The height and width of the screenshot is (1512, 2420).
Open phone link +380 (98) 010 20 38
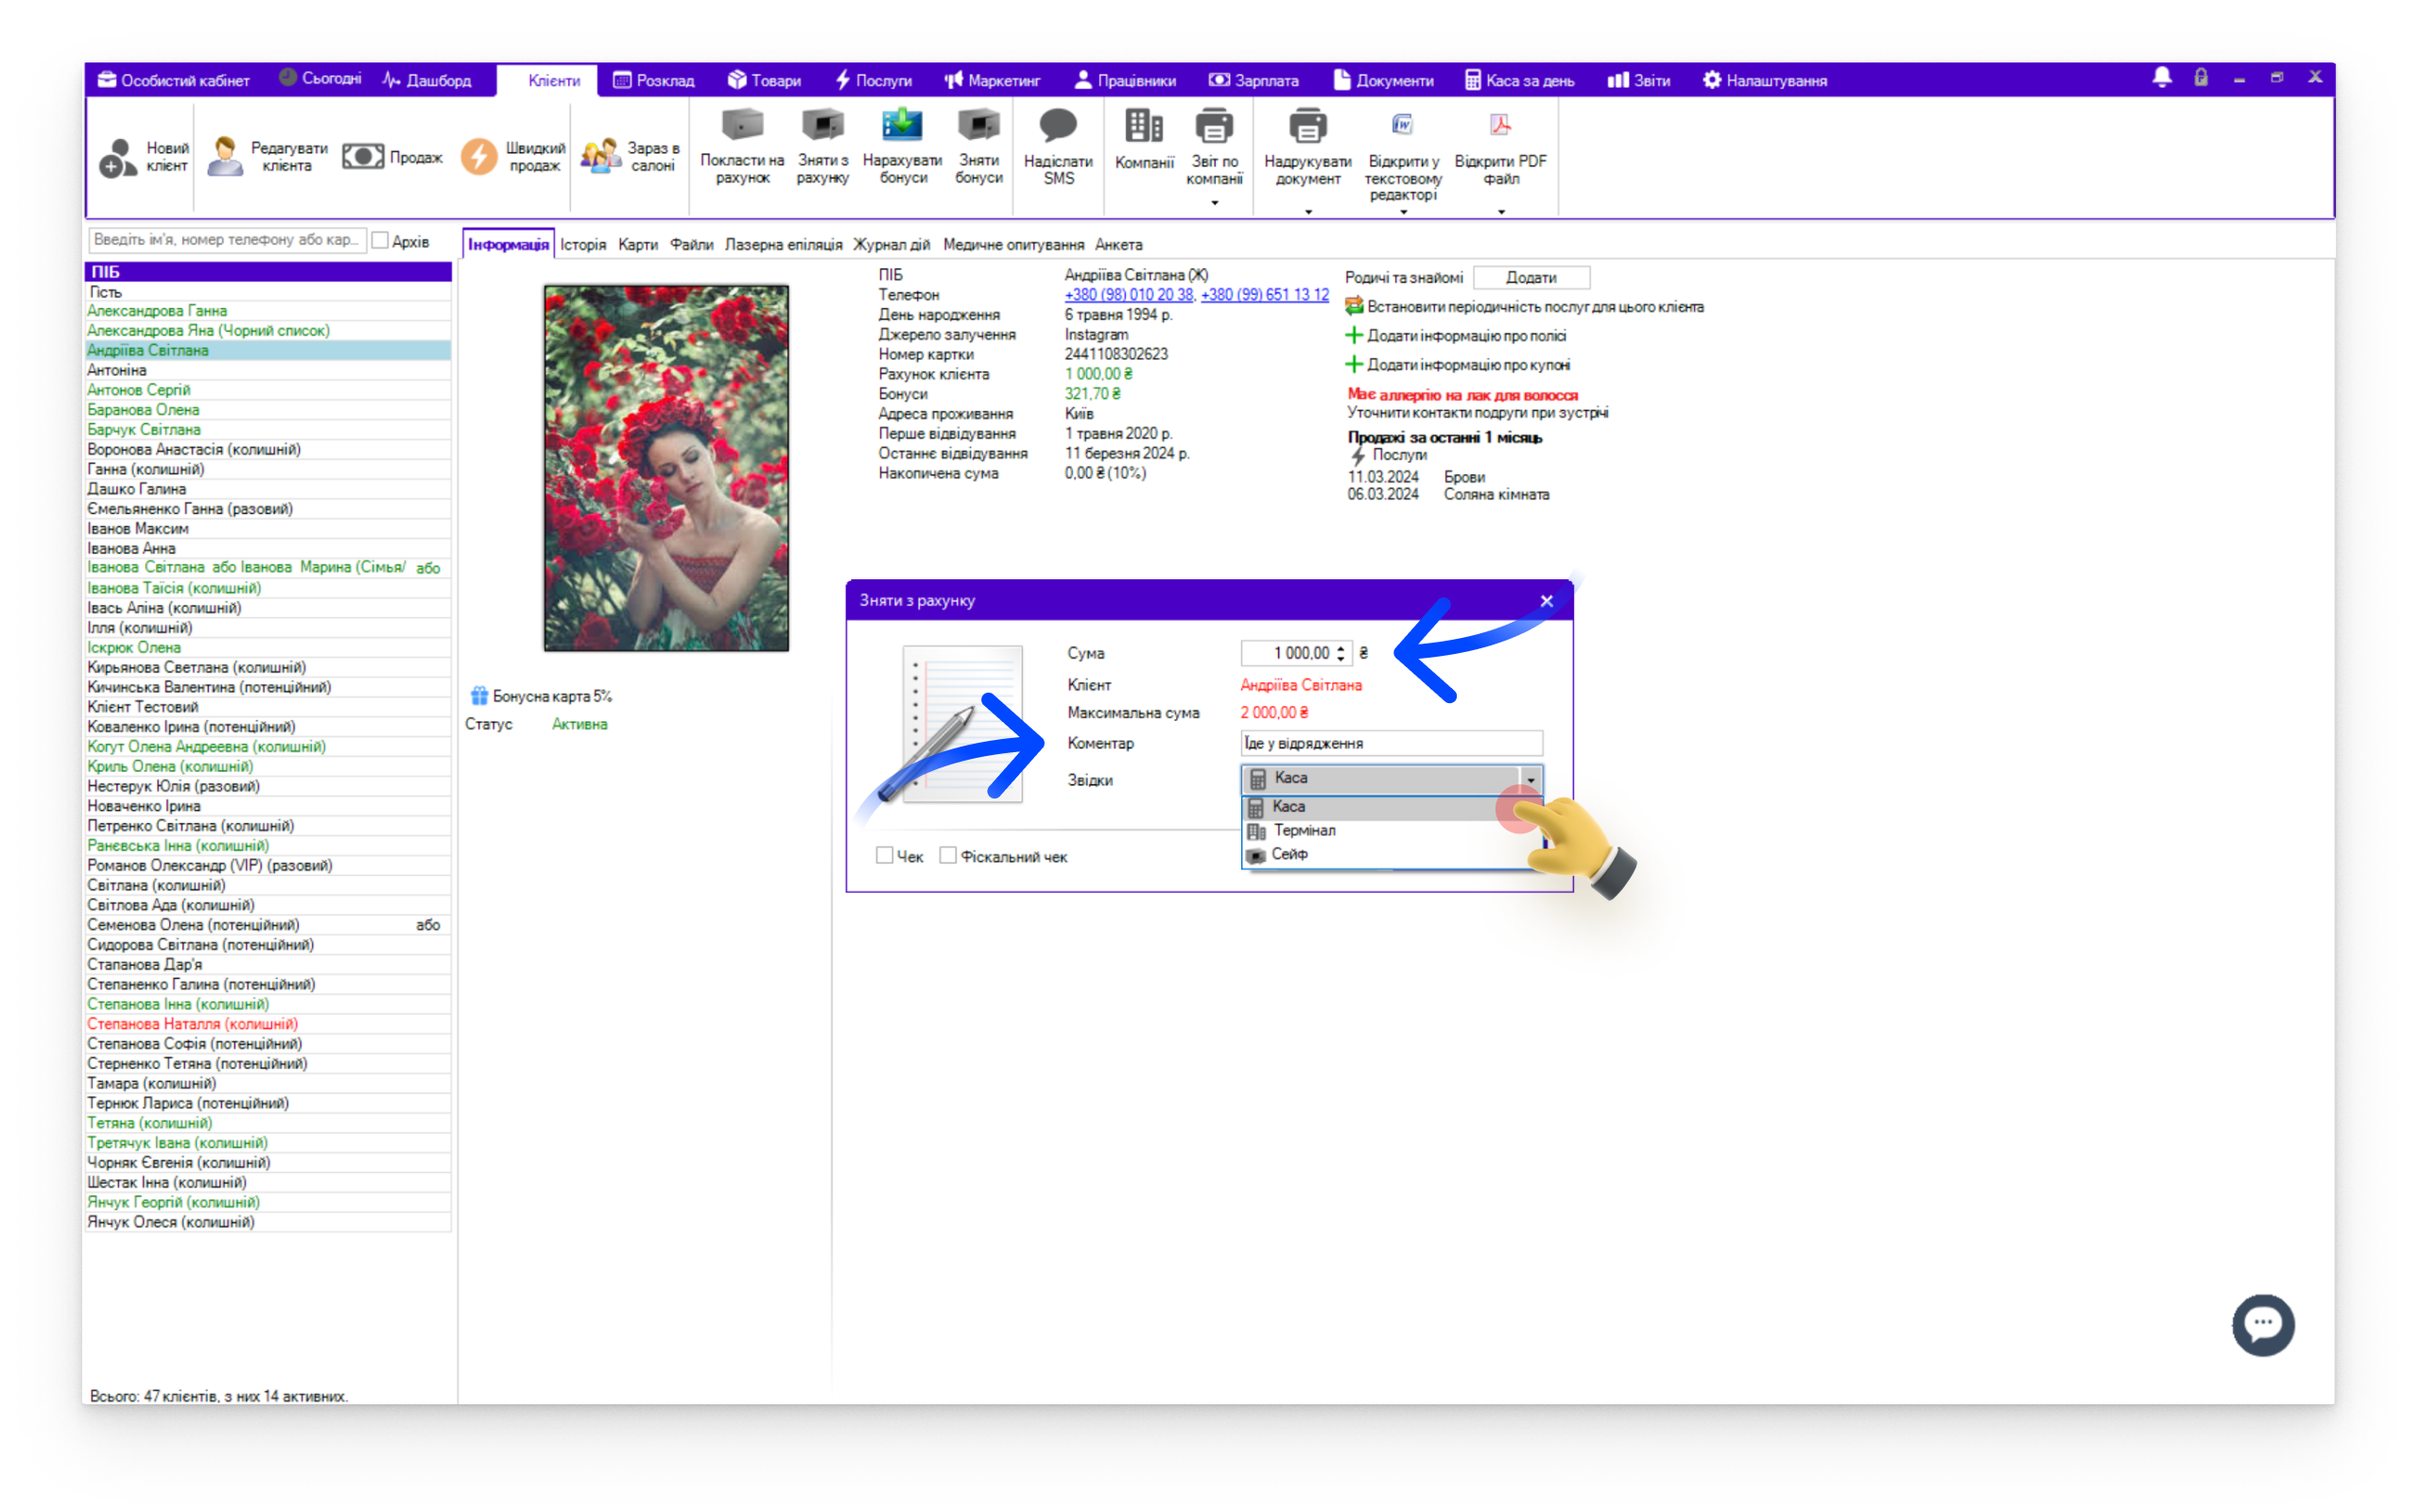(1128, 295)
